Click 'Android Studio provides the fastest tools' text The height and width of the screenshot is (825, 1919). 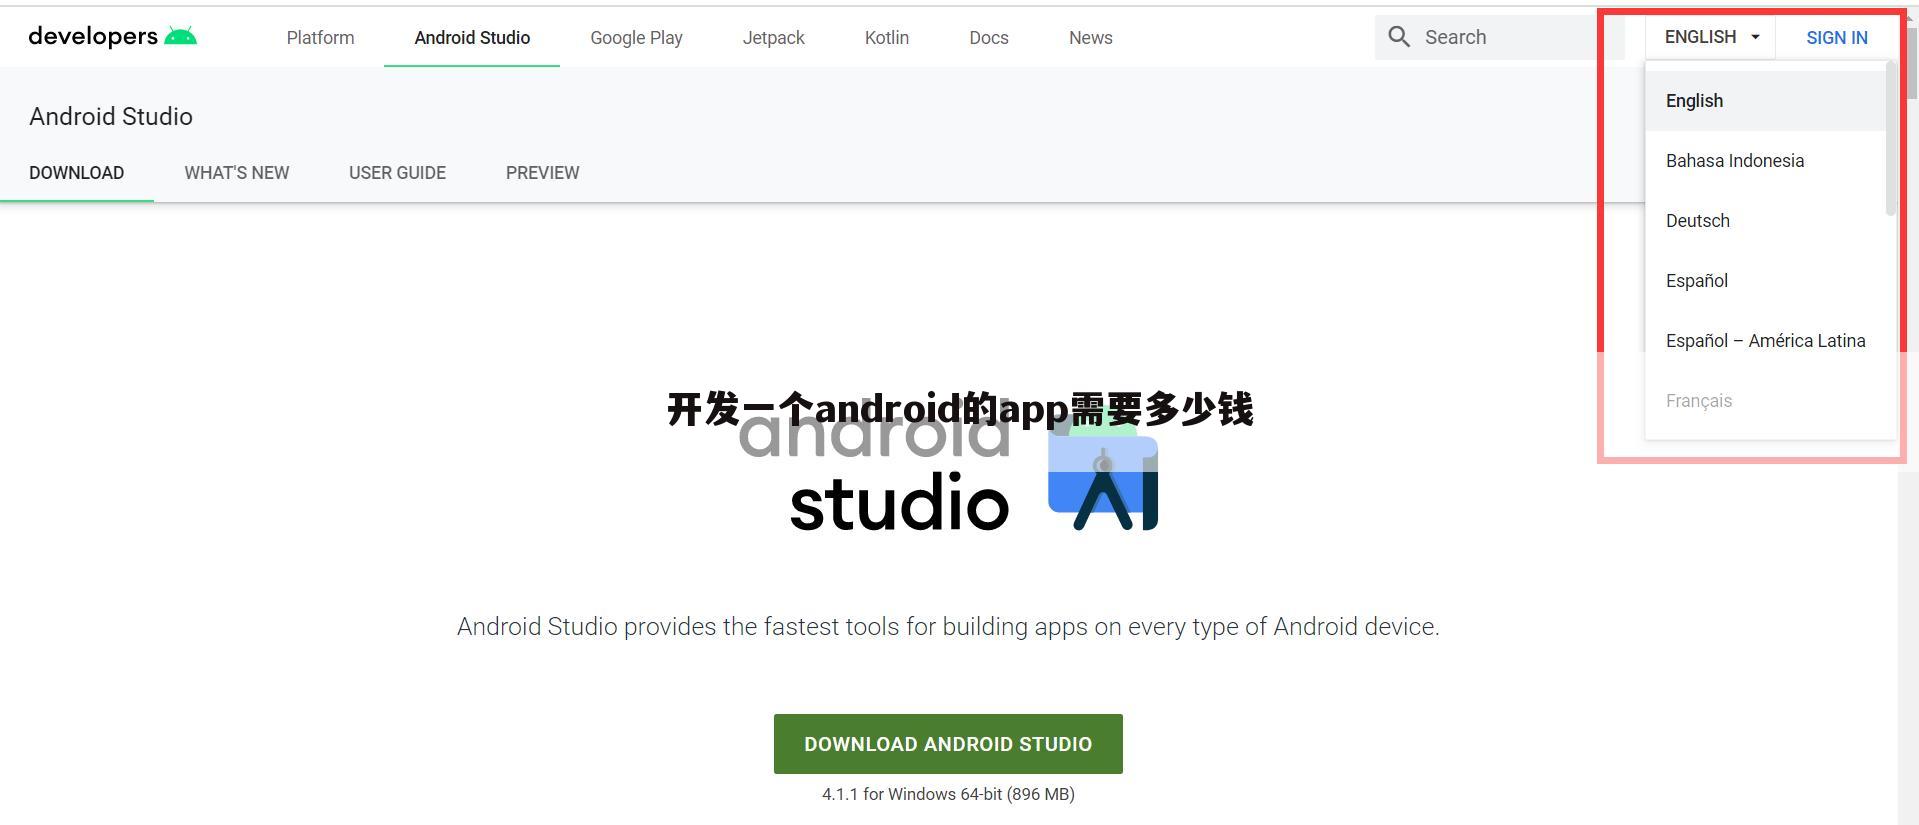pyautogui.click(x=948, y=627)
